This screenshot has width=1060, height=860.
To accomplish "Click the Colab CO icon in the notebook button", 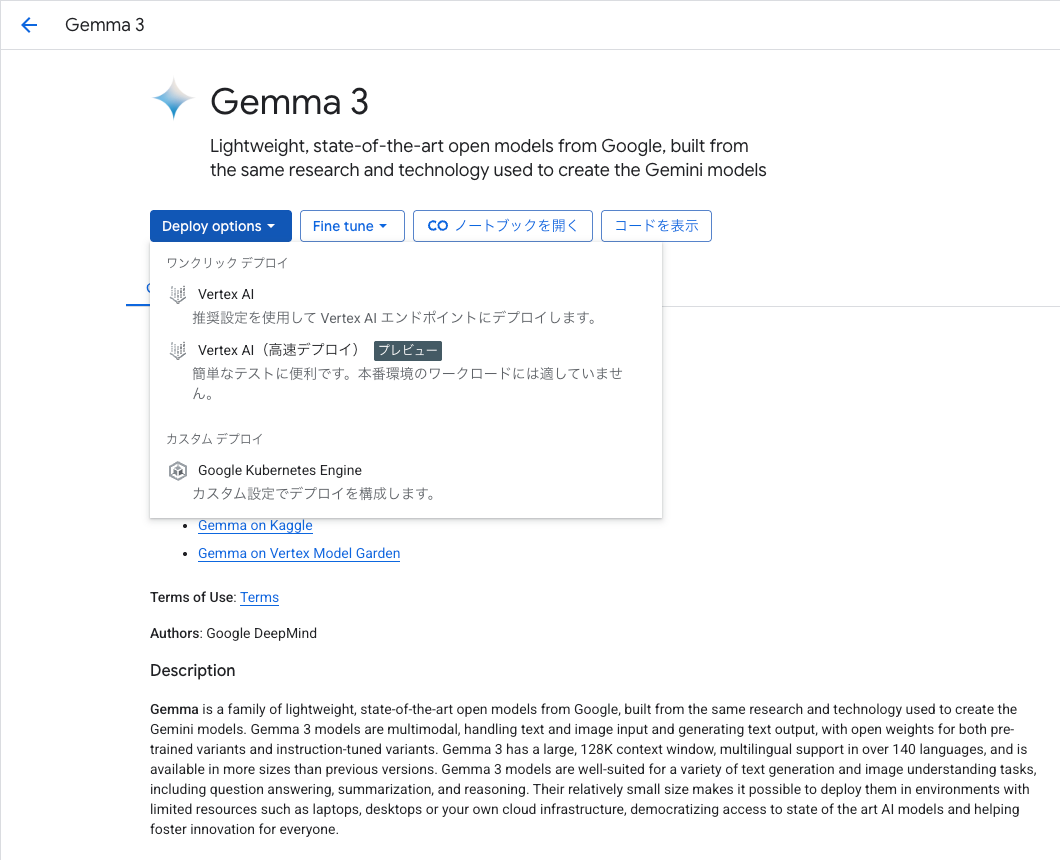I will tap(437, 226).
